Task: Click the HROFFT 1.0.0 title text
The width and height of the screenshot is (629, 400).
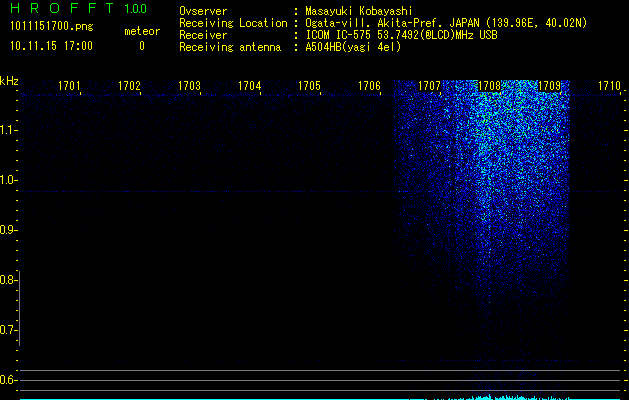Action: [78, 8]
